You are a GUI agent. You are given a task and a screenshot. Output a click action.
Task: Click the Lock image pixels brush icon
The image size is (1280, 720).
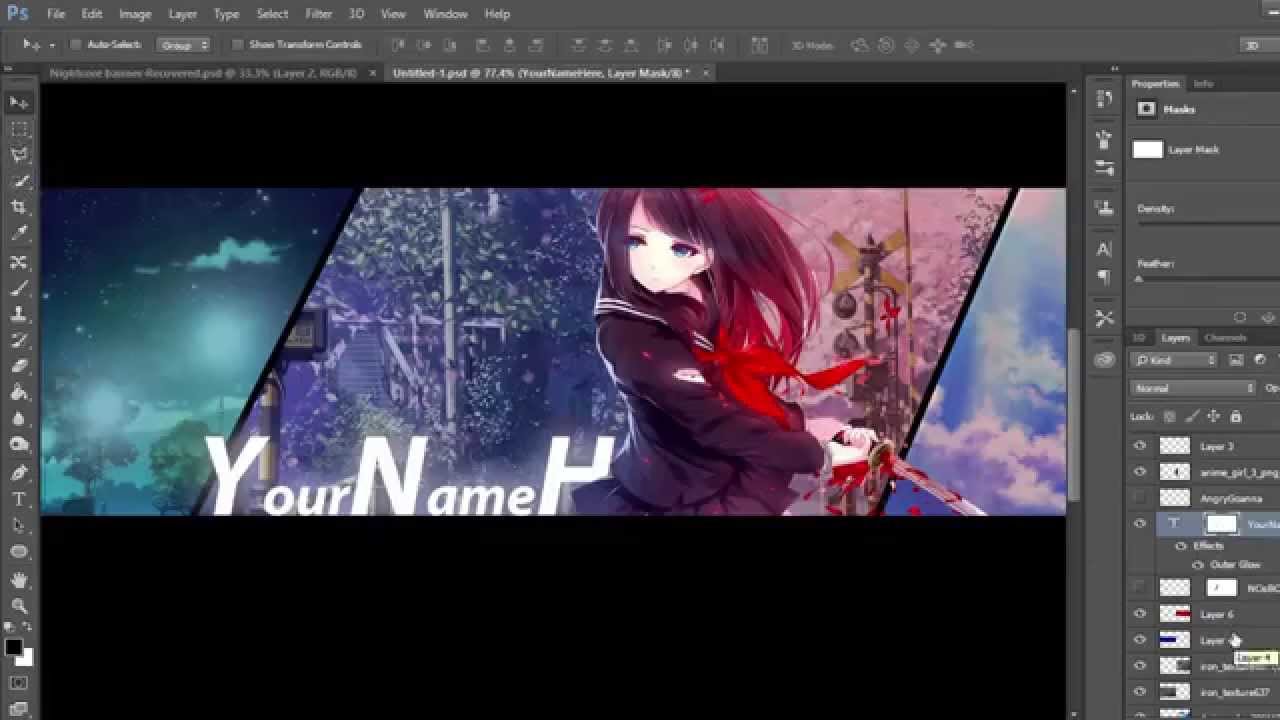[1191, 416]
